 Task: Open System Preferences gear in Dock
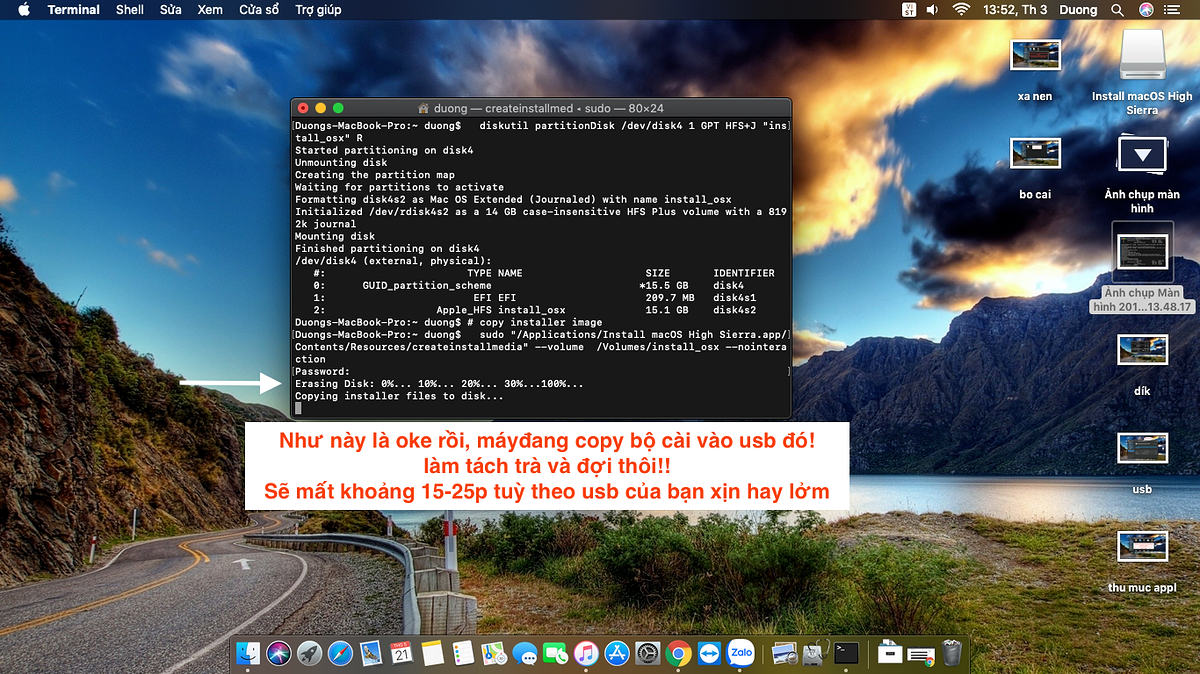pos(647,653)
